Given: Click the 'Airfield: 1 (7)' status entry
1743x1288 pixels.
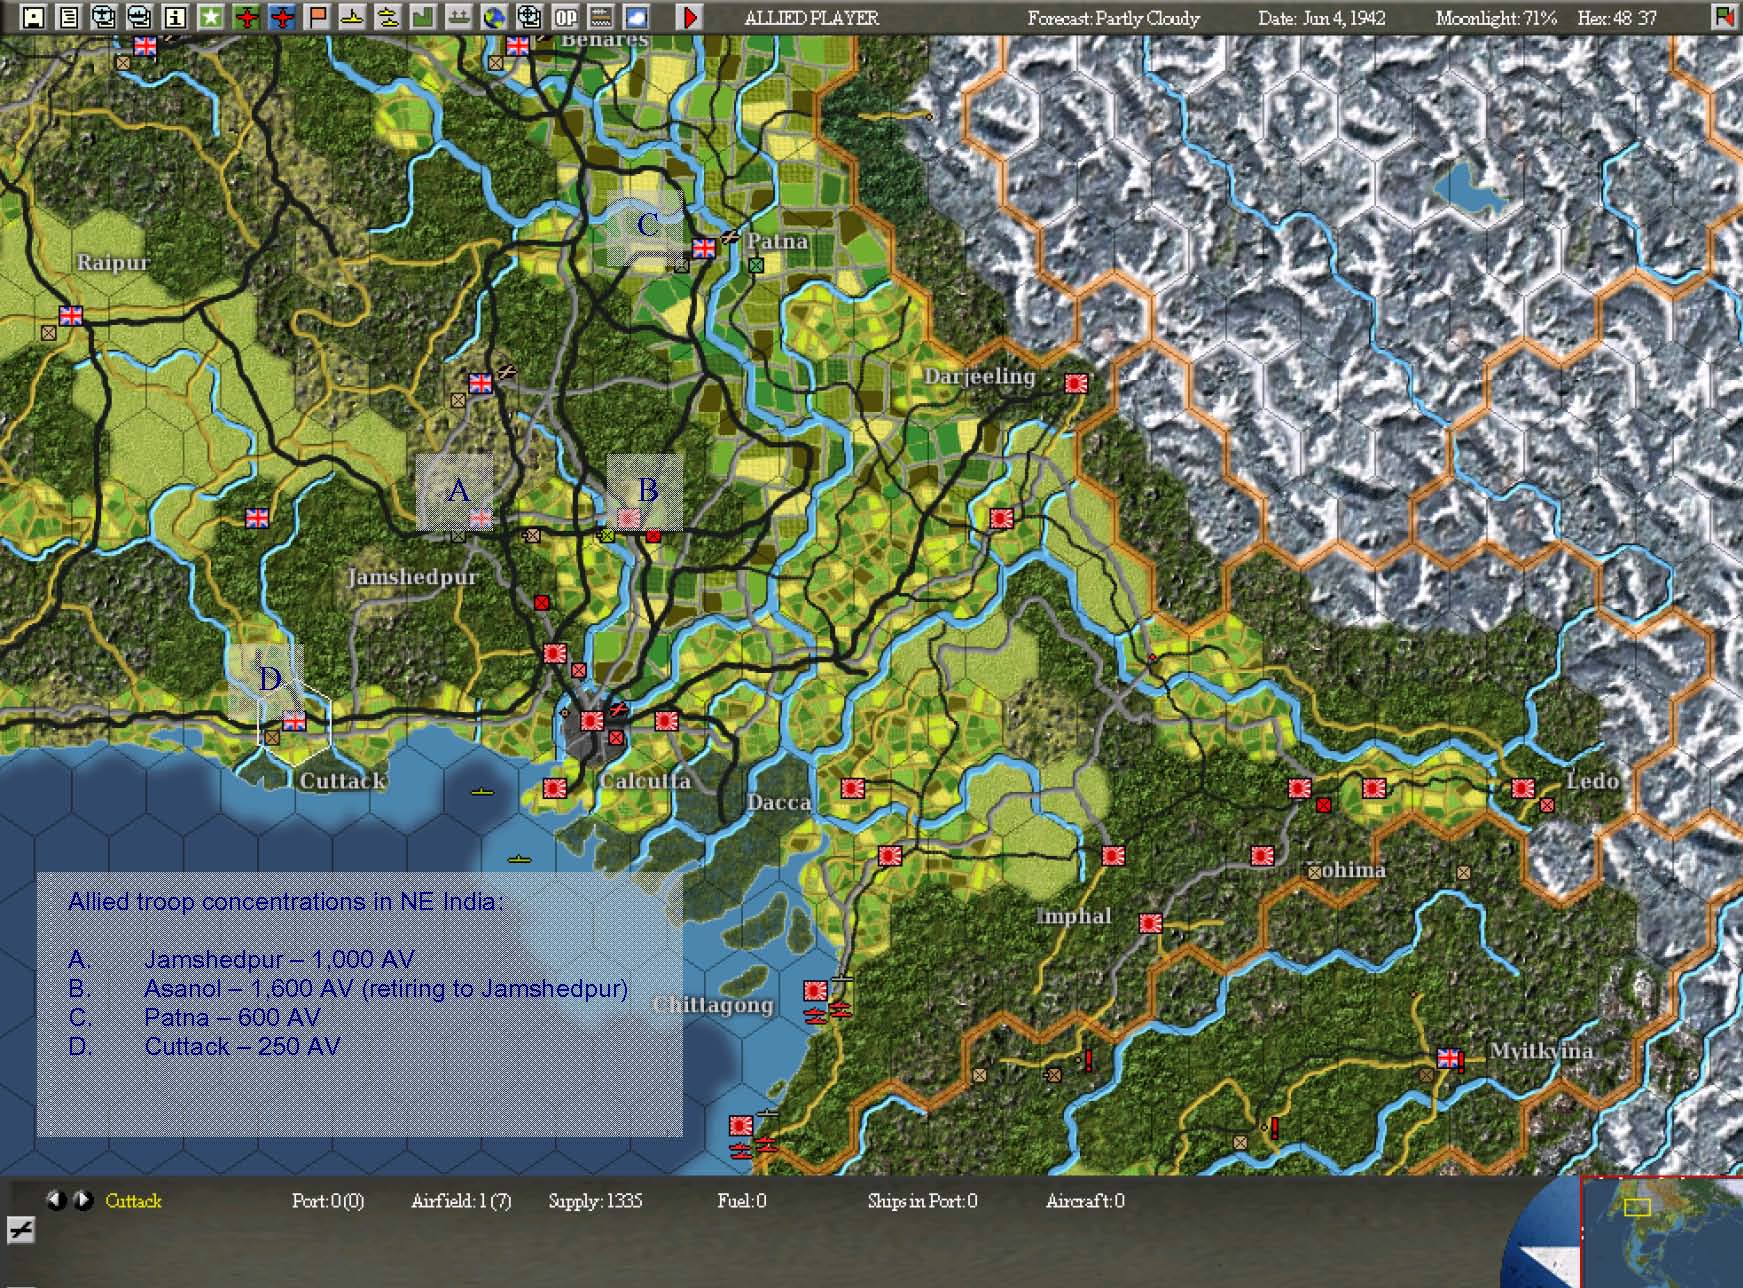Looking at the screenshot, I should pos(461,1201).
